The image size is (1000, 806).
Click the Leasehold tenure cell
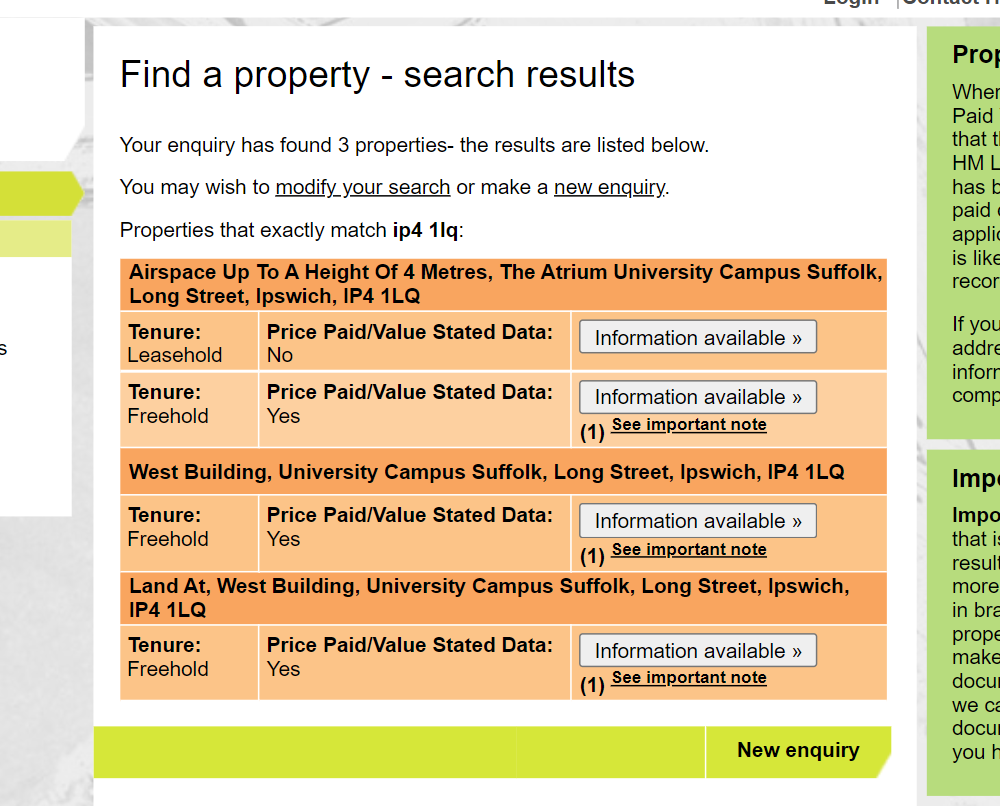189,342
